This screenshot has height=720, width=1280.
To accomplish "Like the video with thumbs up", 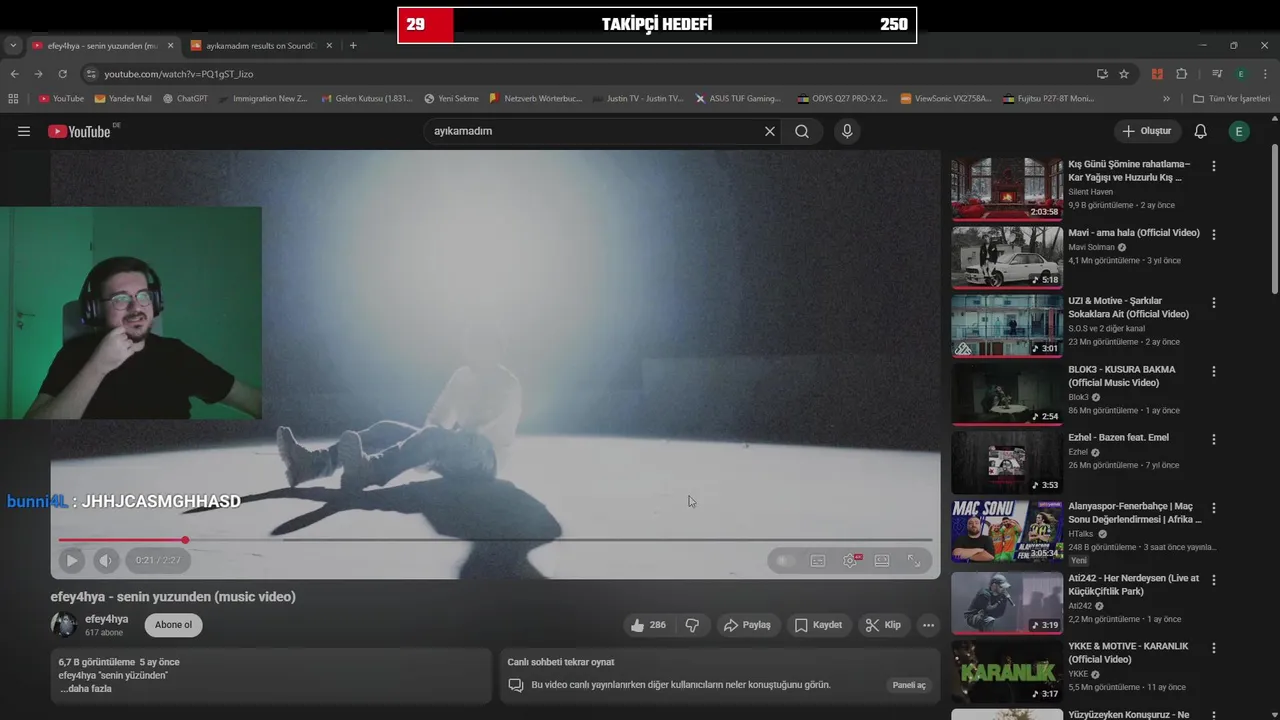I will click(647, 625).
